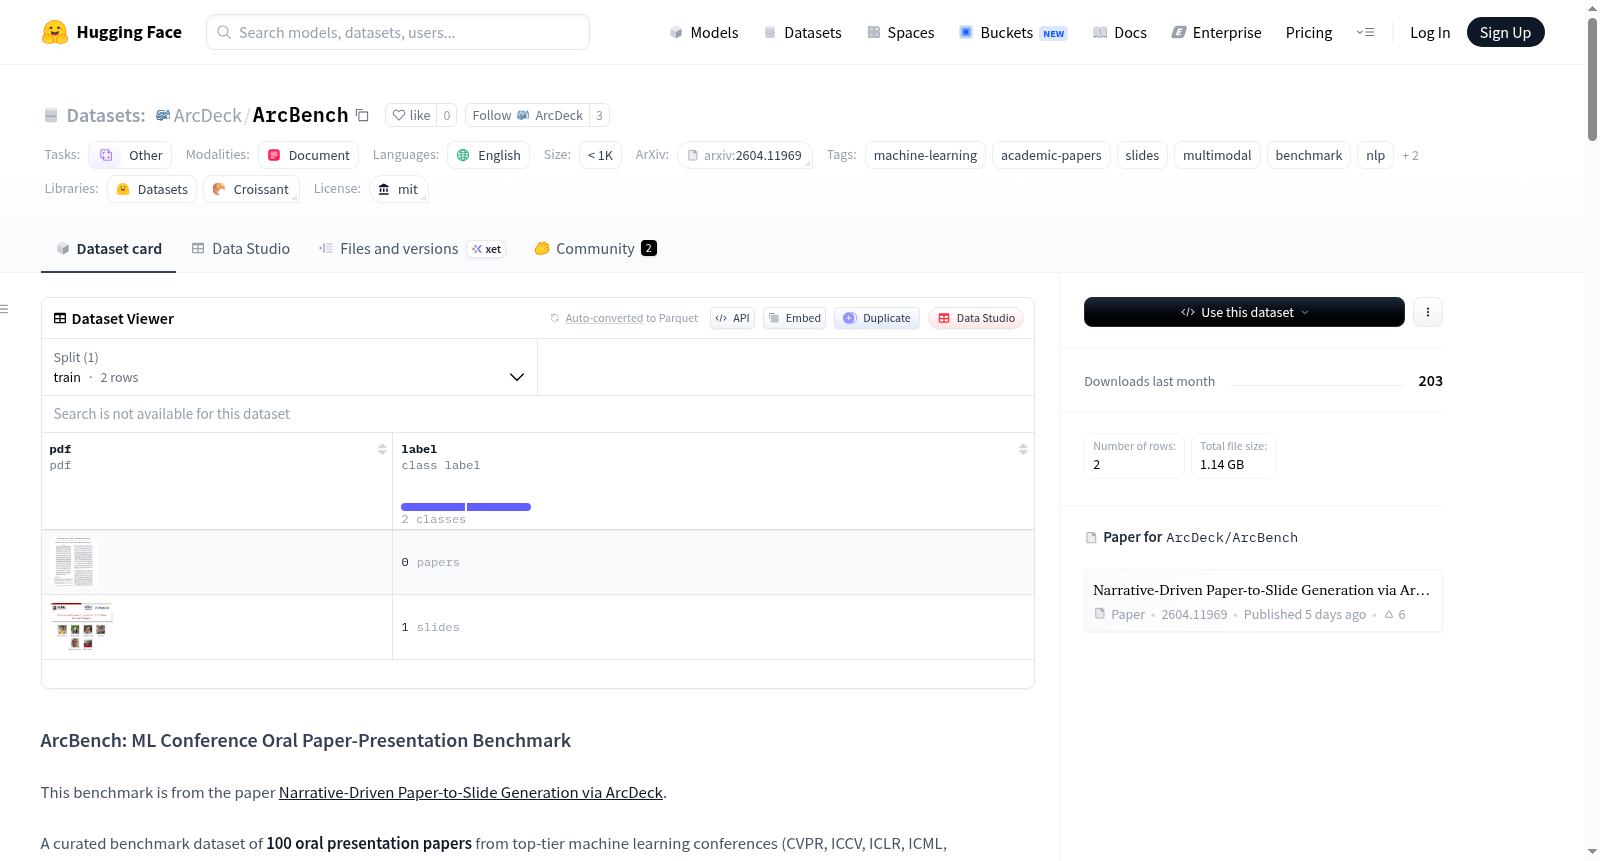The height and width of the screenshot is (861, 1600).
Task: Open the Datasets nav item
Action: [x=803, y=32]
